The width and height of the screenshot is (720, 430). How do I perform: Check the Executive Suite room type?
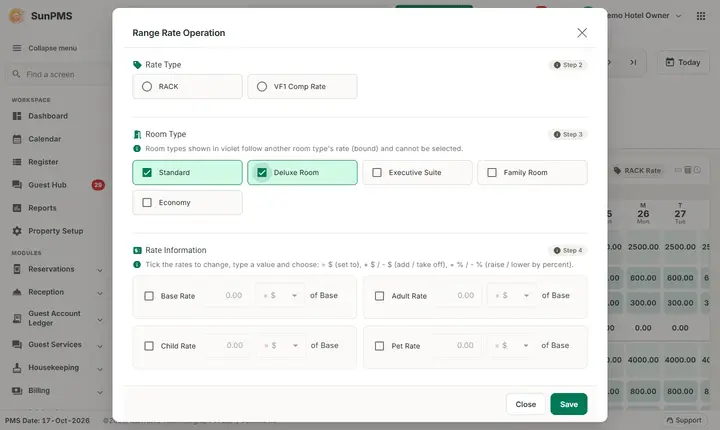(377, 172)
